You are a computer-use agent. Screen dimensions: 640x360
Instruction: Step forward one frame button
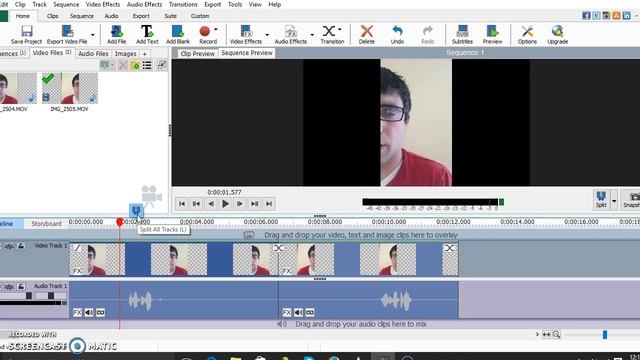tap(240, 204)
